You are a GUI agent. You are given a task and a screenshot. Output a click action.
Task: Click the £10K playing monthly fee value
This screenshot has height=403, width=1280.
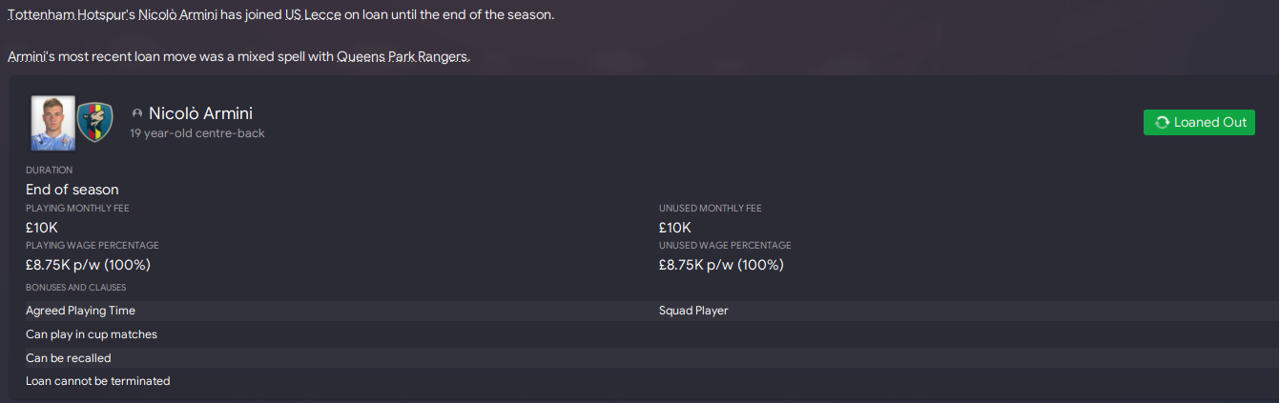[42, 227]
